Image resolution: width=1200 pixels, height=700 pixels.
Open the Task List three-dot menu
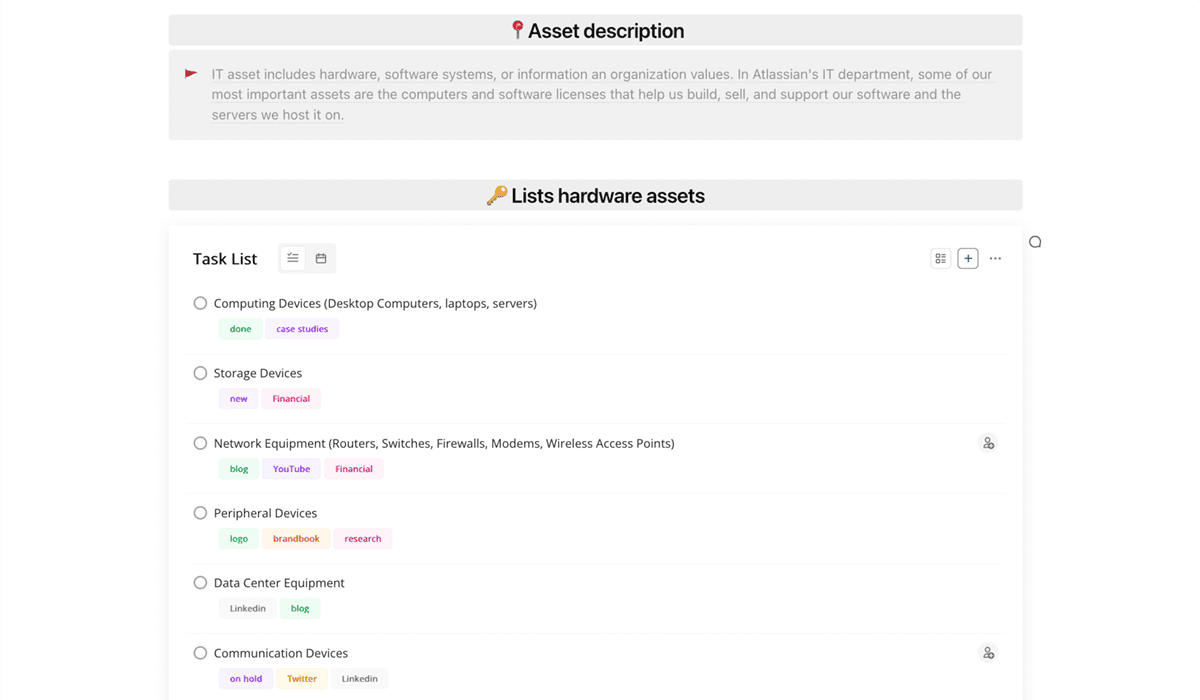995,258
